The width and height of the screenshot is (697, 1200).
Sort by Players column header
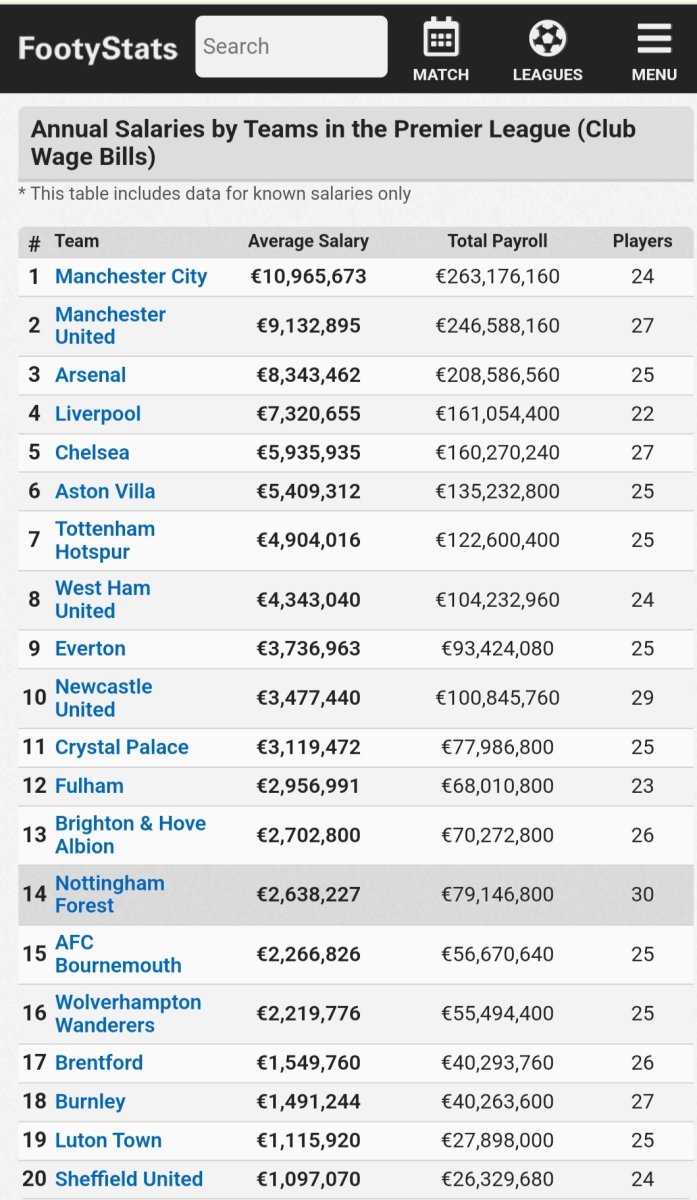(x=642, y=241)
